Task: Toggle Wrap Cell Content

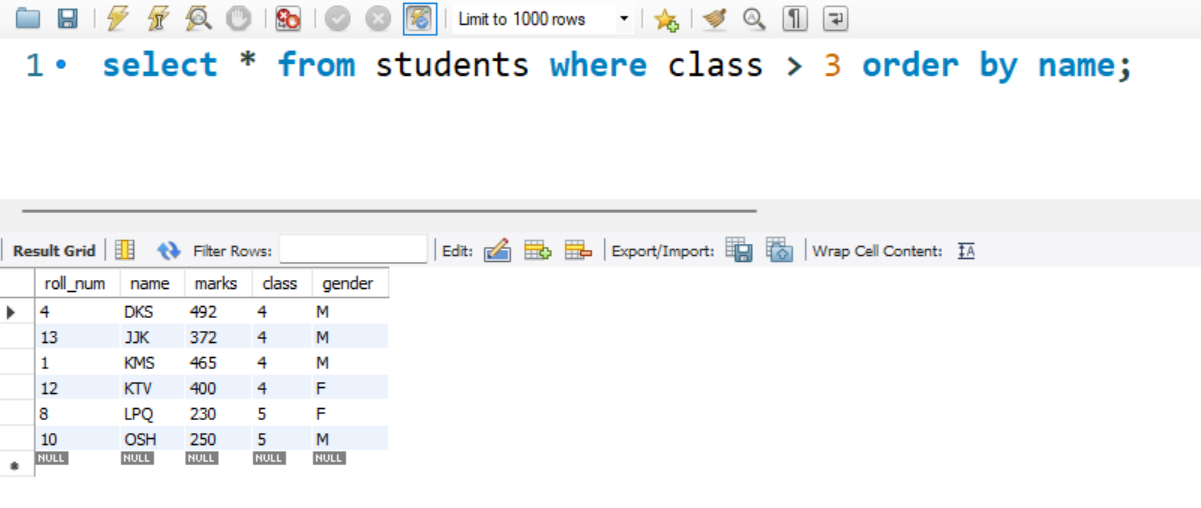Action: coord(966,251)
